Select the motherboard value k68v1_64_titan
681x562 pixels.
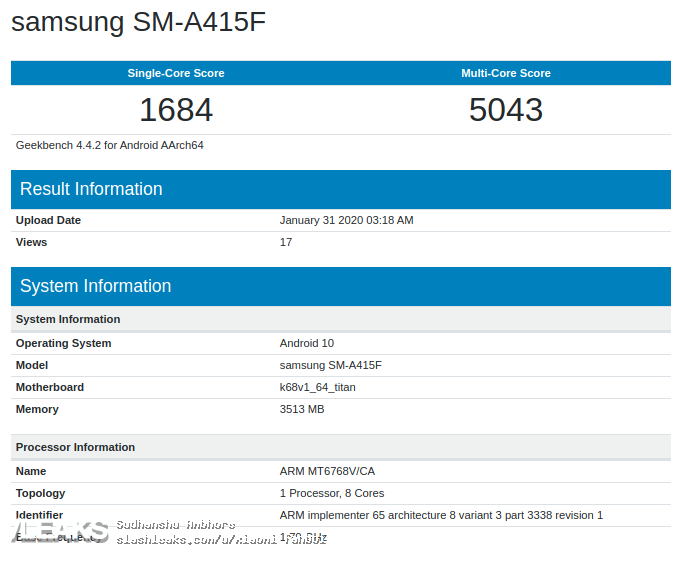[x=317, y=387]
